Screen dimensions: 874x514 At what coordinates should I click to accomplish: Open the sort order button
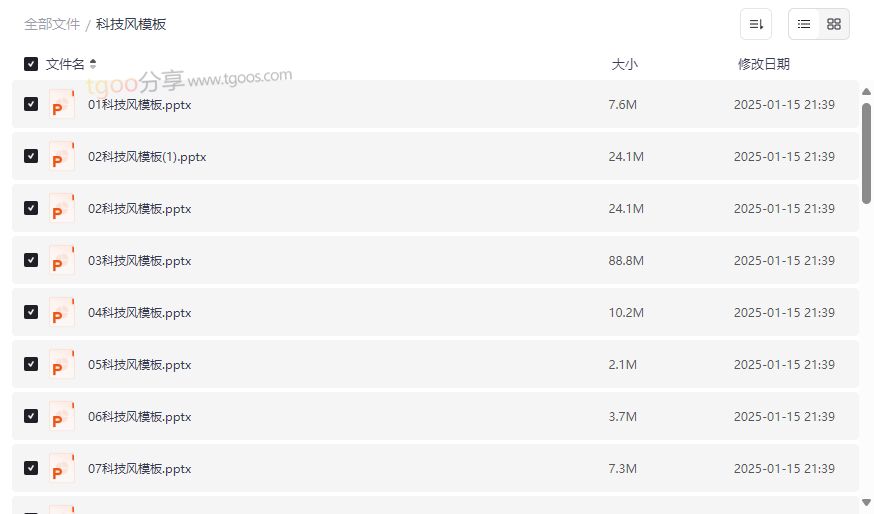pyautogui.click(x=756, y=24)
